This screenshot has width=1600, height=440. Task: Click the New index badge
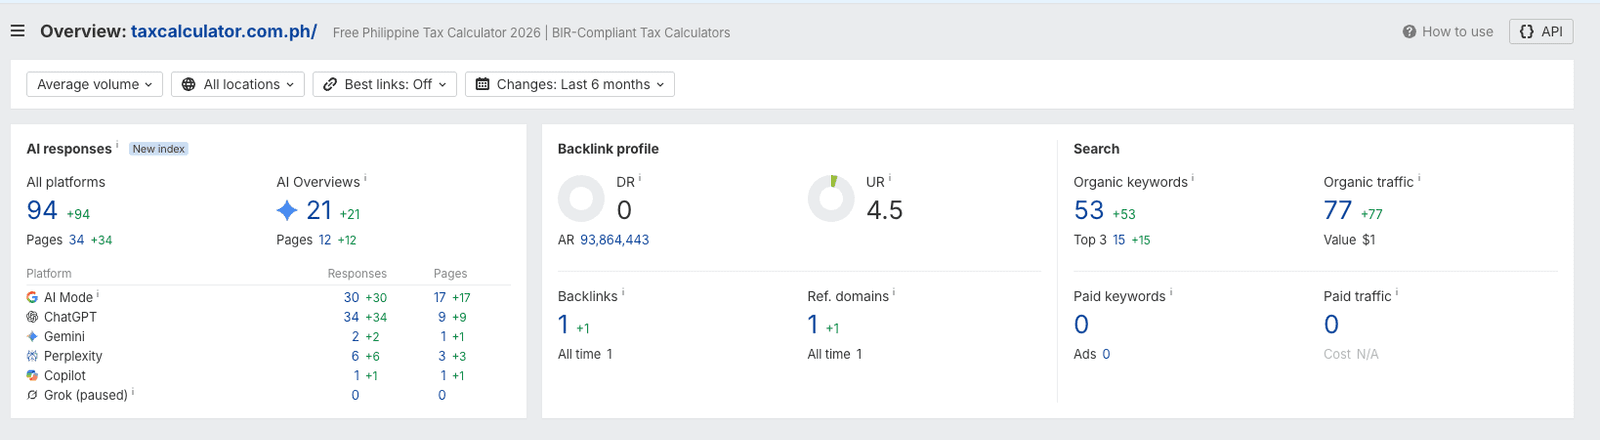[159, 149]
